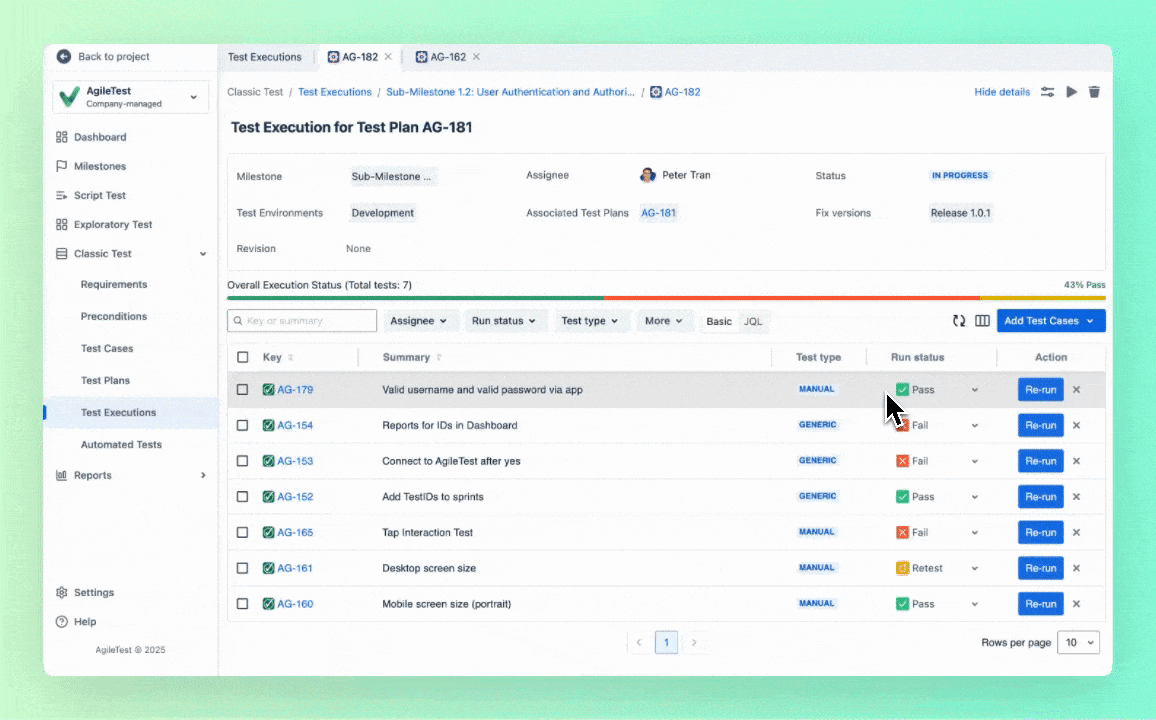Image resolution: width=1156 pixels, height=720 pixels.
Task: Check the AG-154 row checkbox
Action: point(242,425)
